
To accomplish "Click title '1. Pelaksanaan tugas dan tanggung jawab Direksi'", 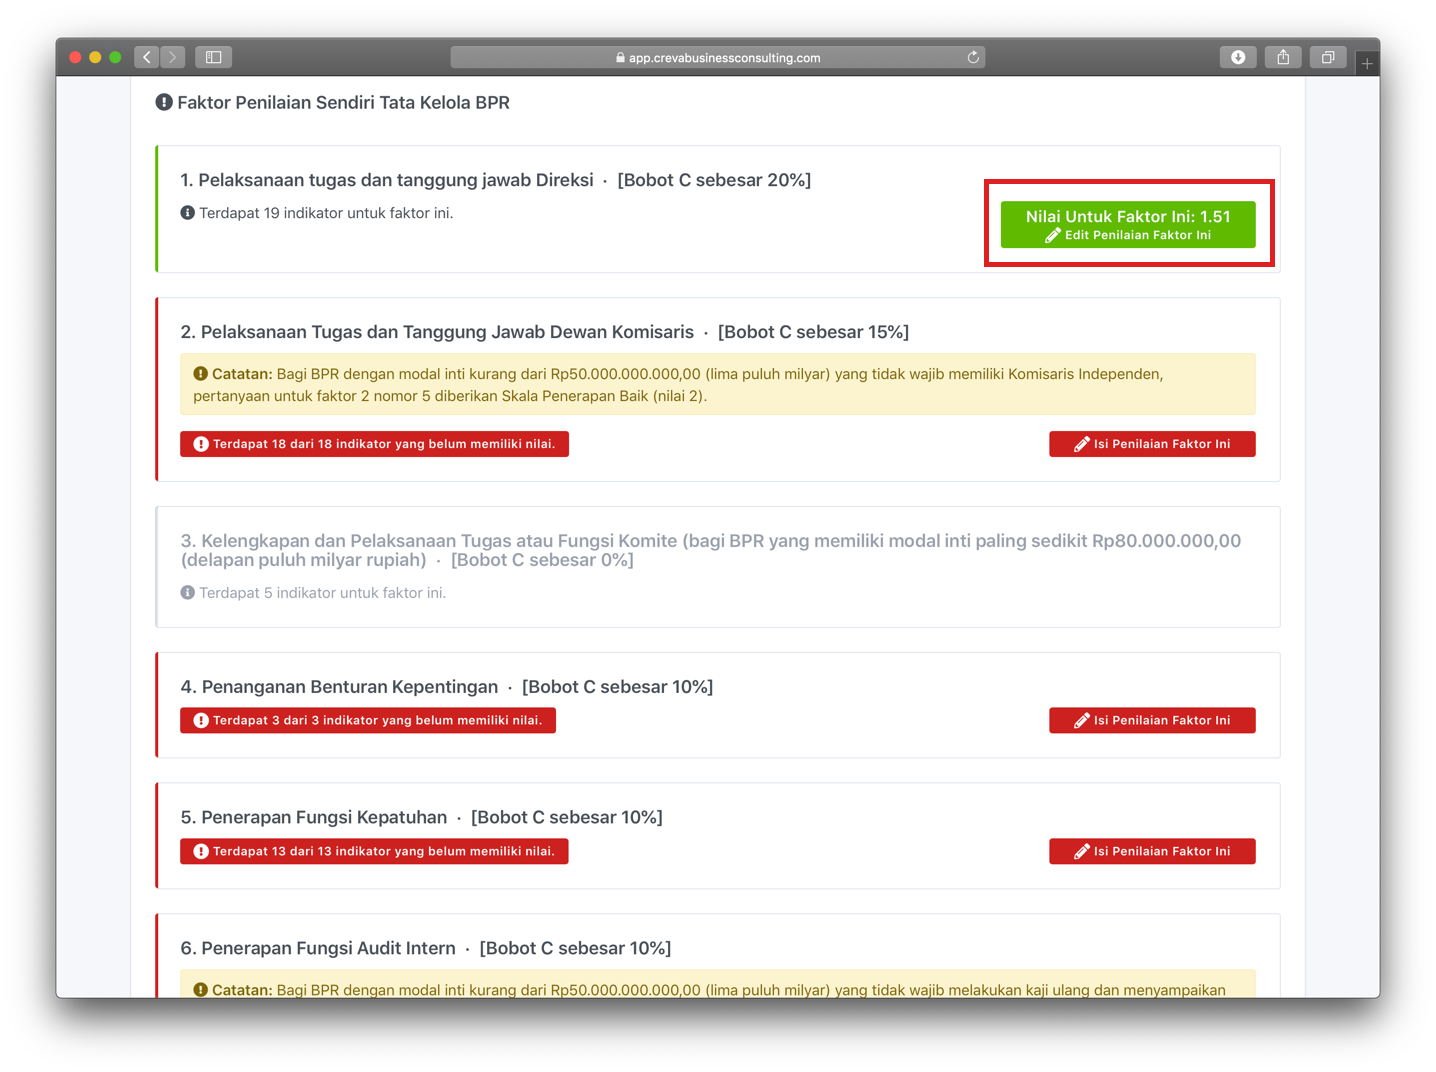I will tap(387, 180).
